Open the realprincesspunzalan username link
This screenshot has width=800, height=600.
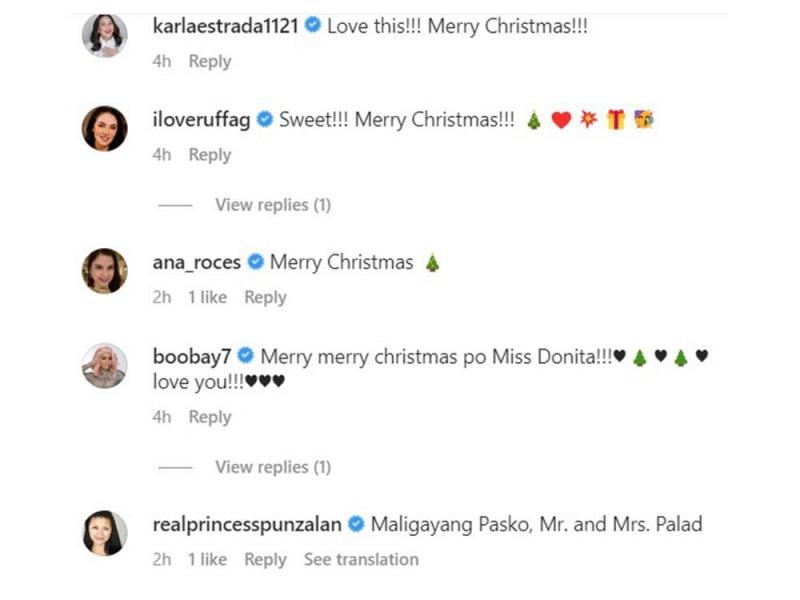click(247, 524)
